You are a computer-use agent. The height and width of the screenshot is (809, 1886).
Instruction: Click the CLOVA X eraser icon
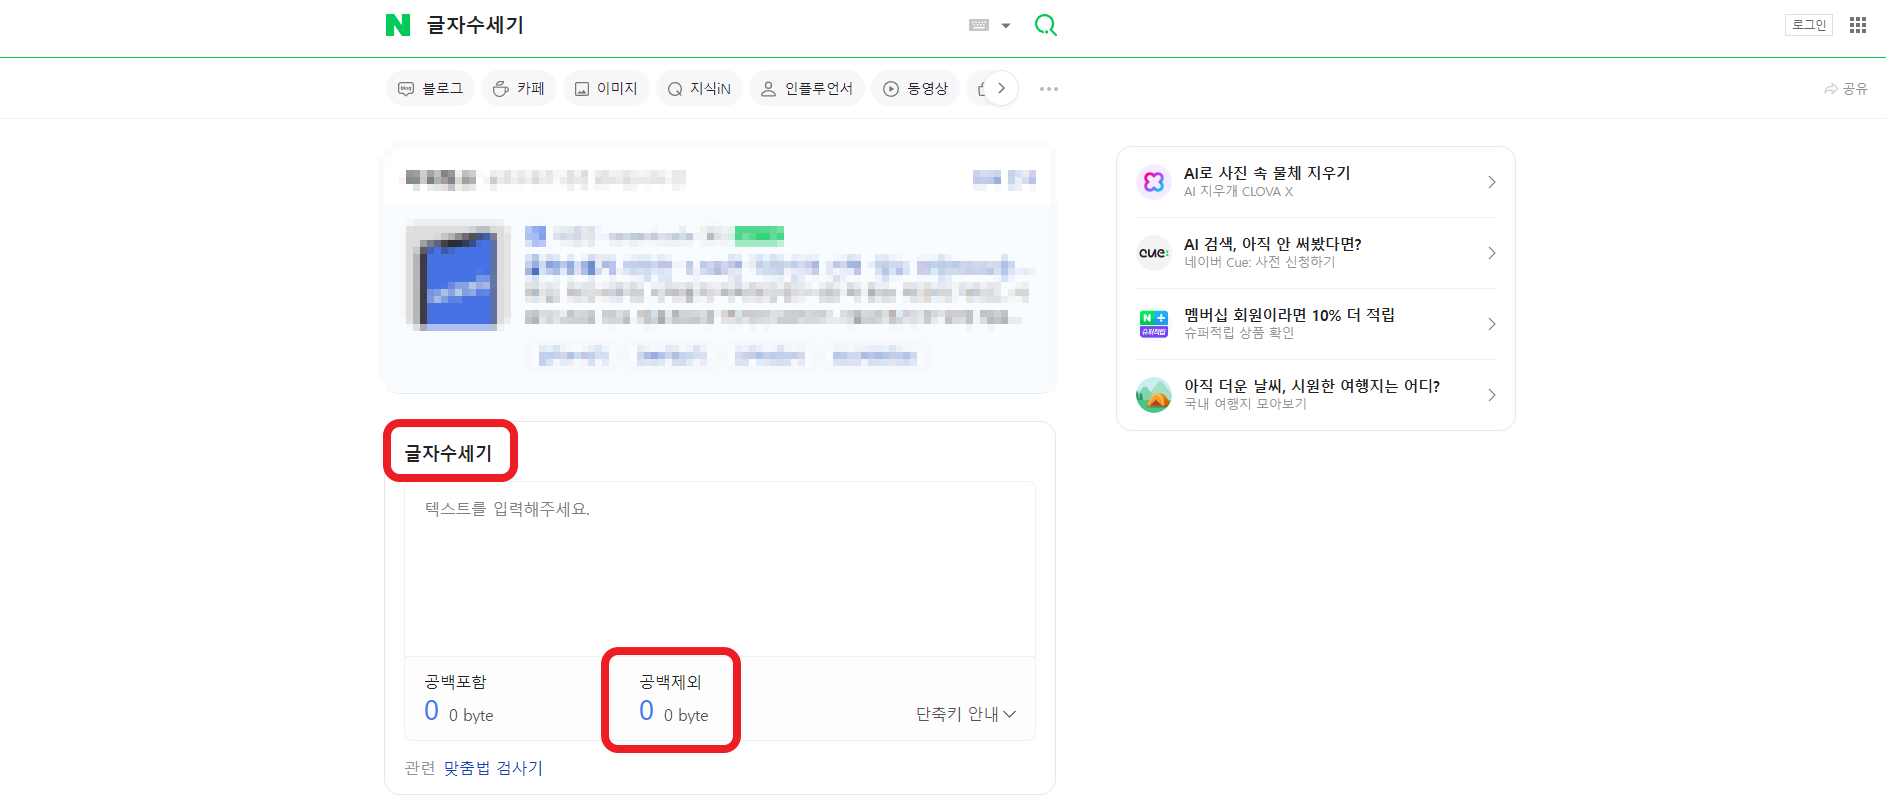[x=1154, y=182]
